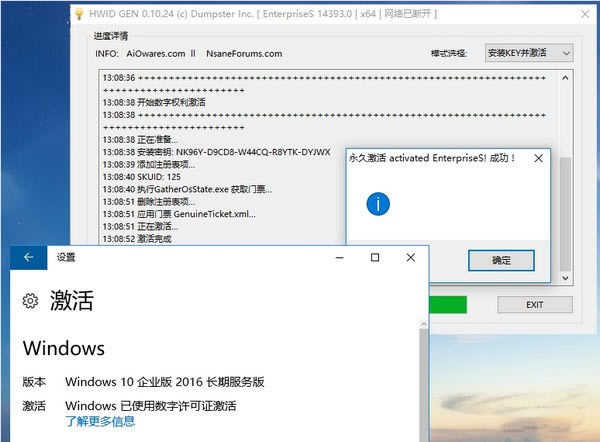Open the 了解更多信息 link
This screenshot has width=600, height=442.
click(100, 421)
